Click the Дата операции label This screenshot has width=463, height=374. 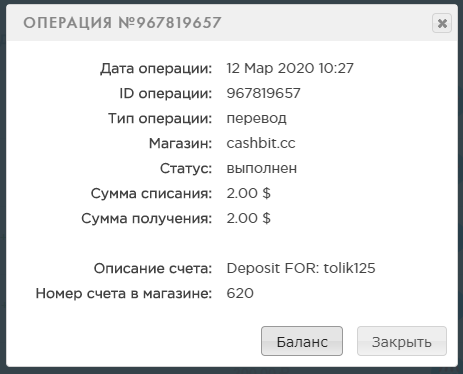point(156,69)
